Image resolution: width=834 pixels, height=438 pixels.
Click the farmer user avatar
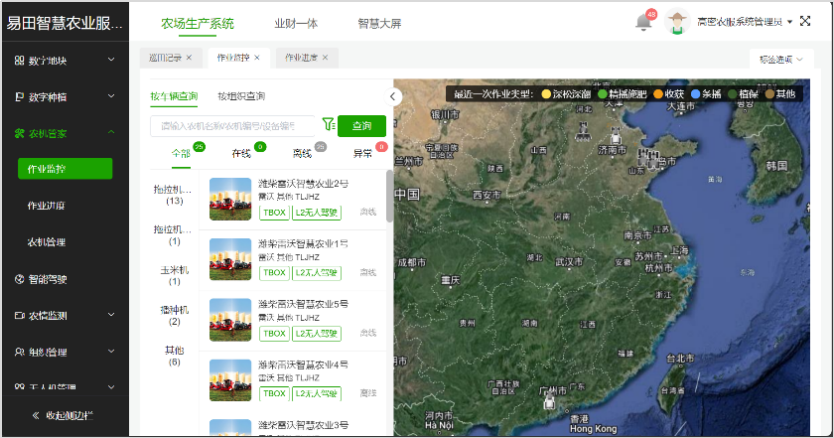(679, 22)
